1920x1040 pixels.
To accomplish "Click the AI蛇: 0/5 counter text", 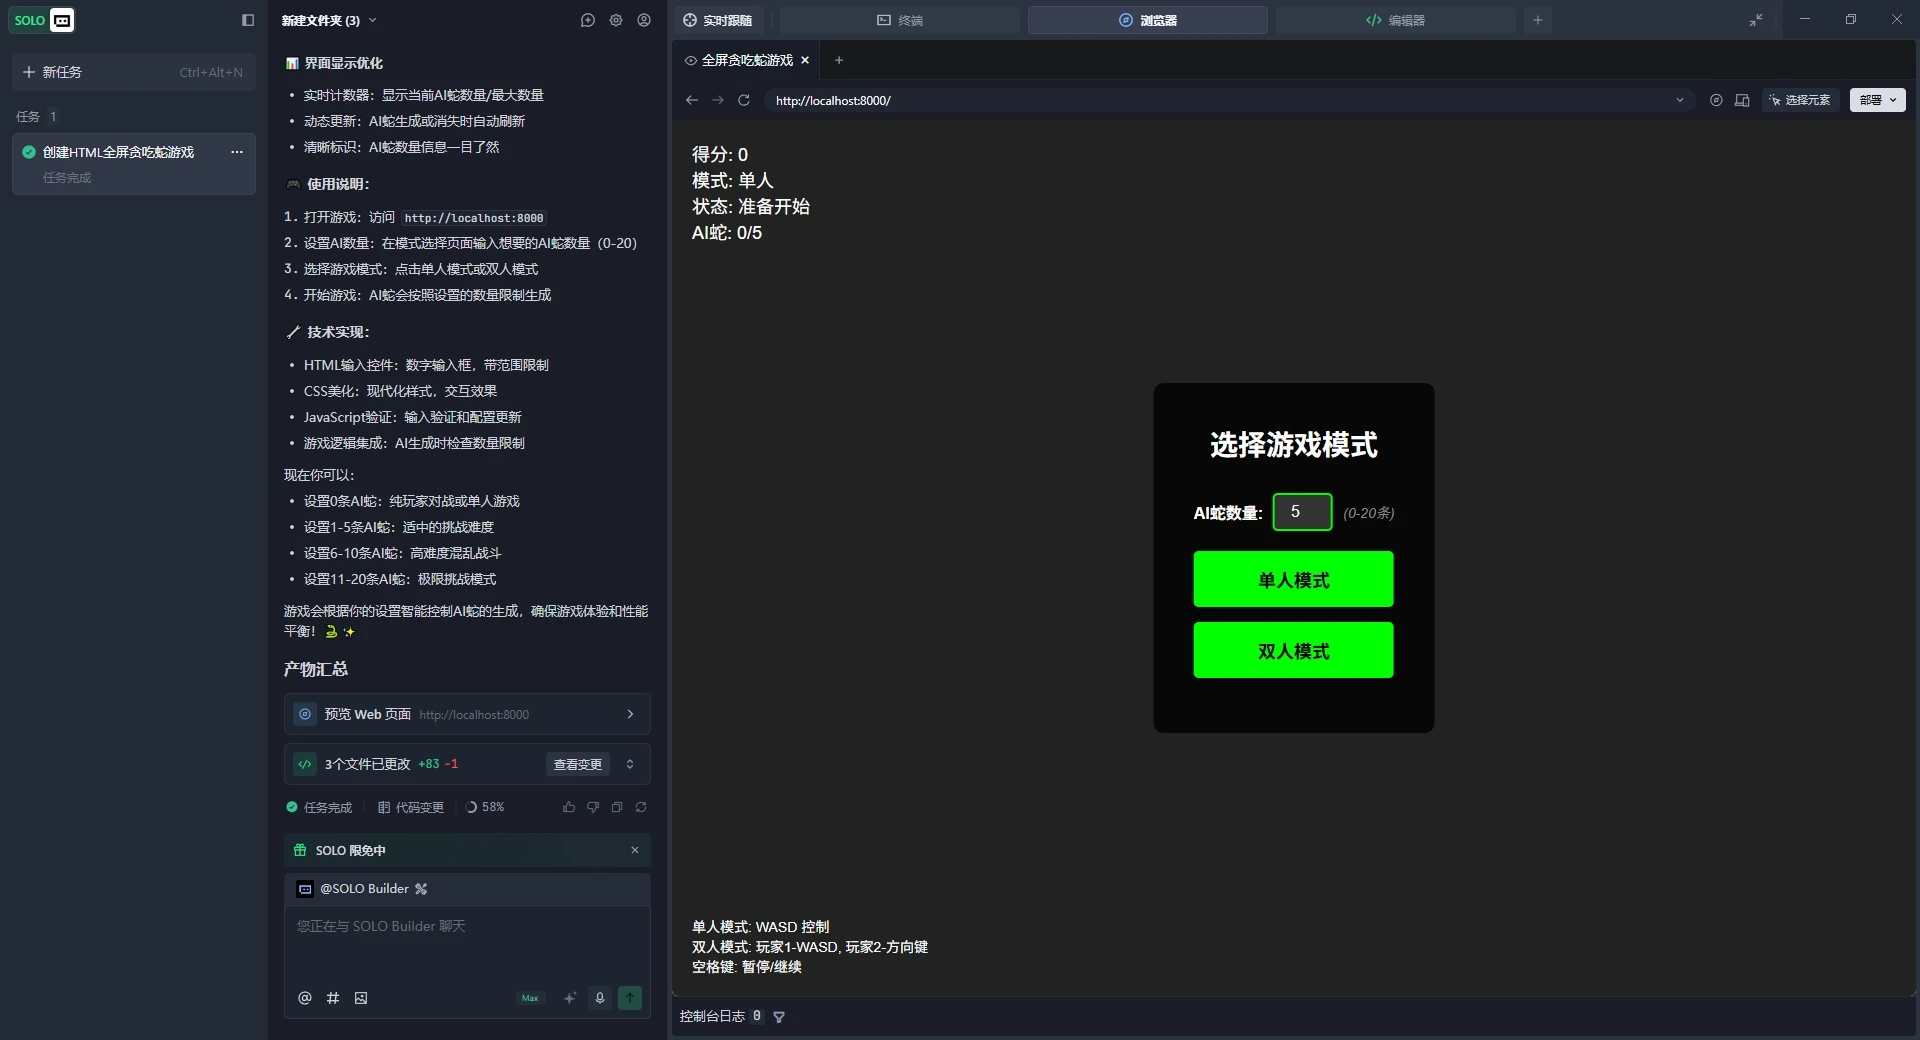I will (727, 233).
